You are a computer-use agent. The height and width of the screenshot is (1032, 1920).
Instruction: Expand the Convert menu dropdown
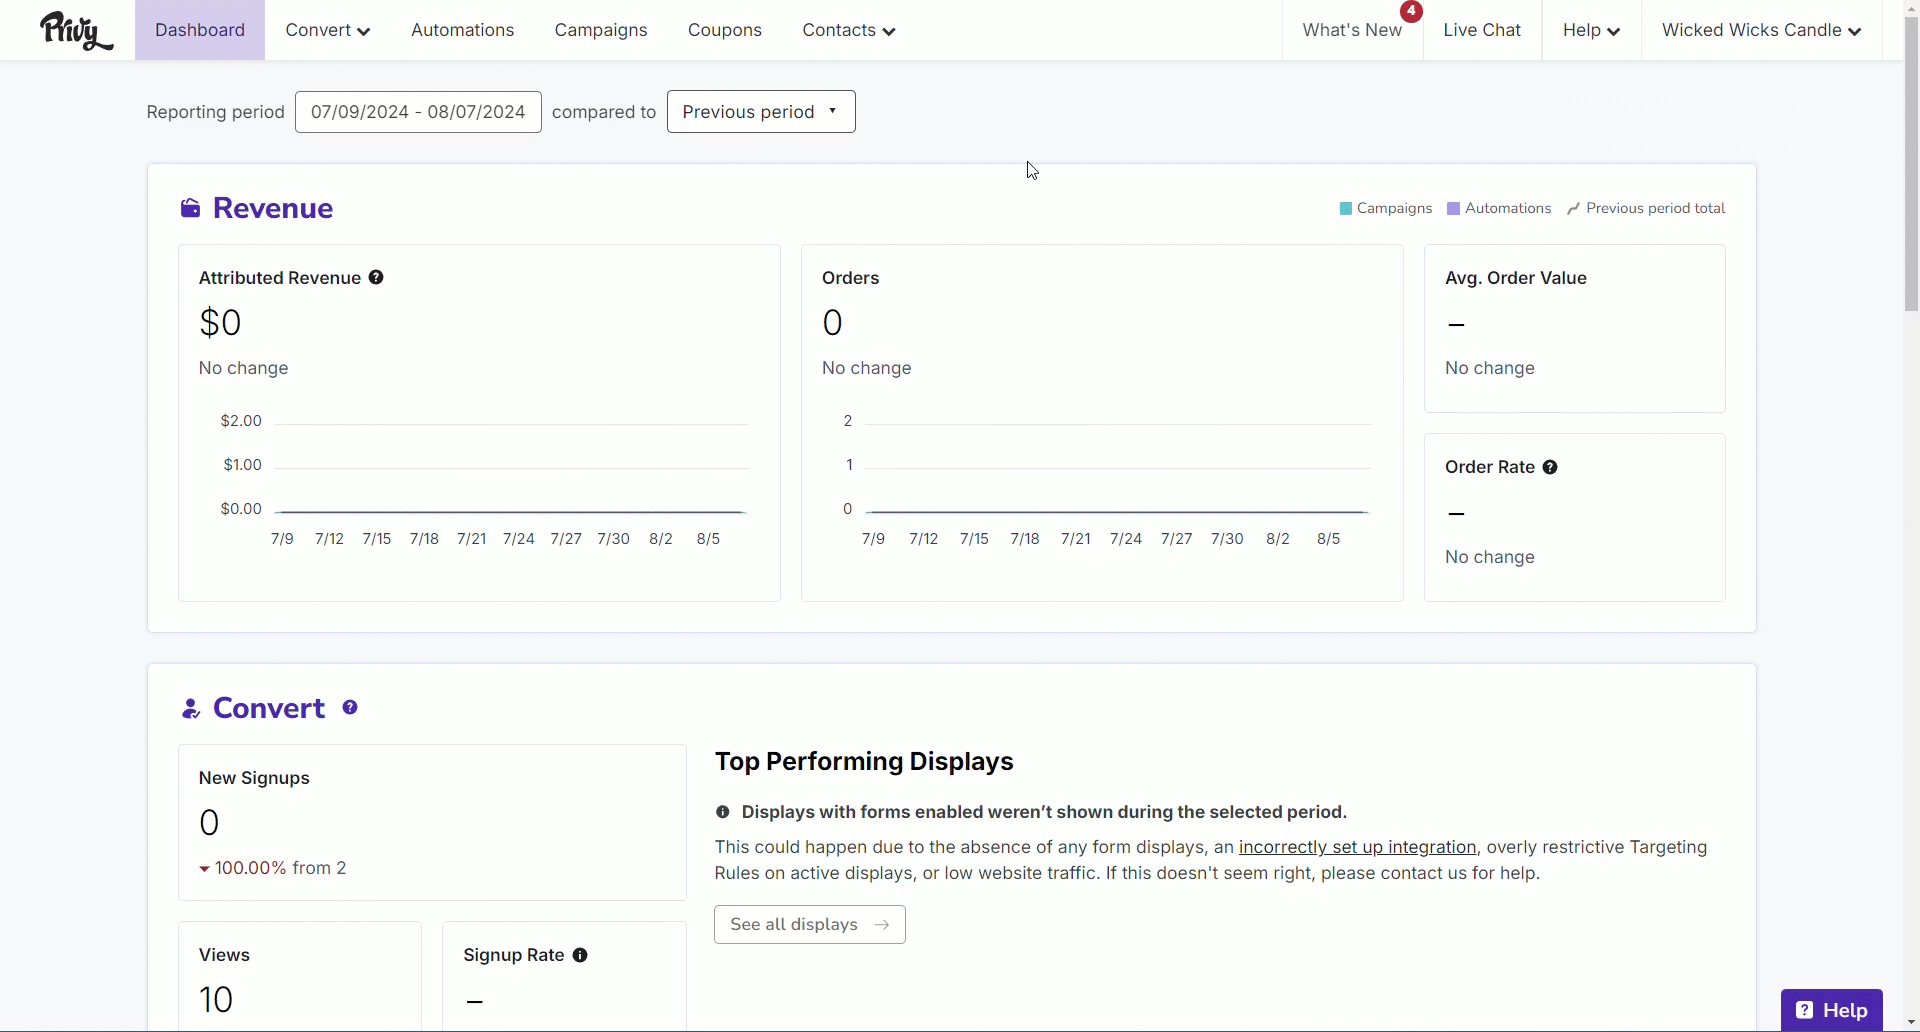(328, 30)
